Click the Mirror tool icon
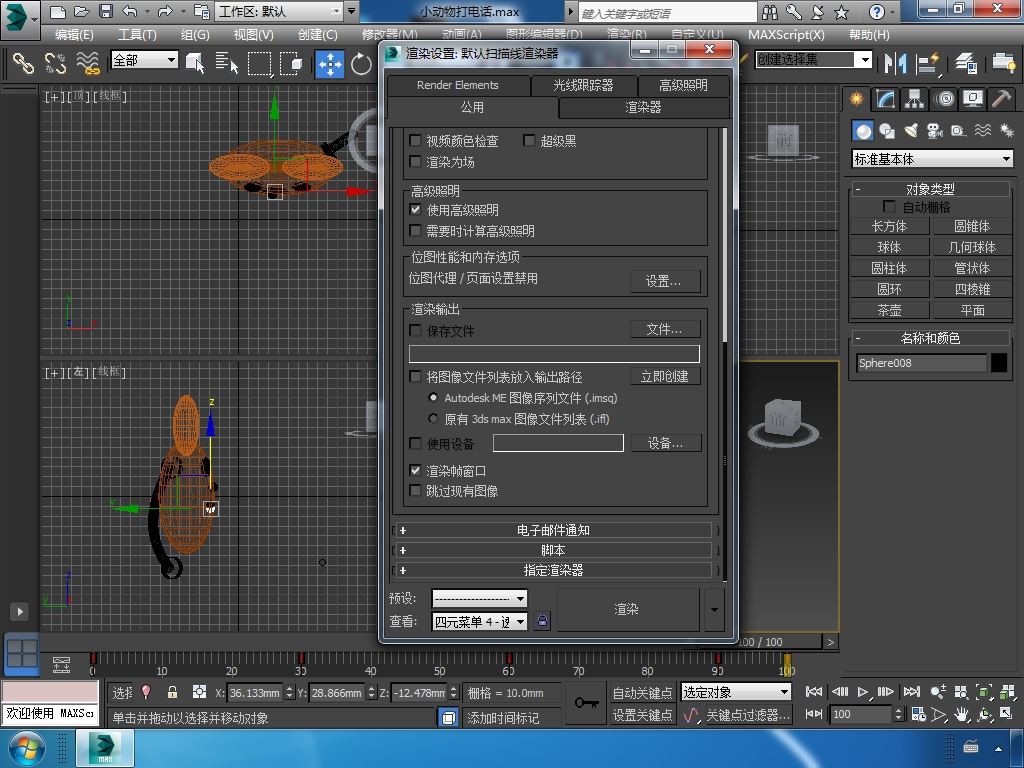Image resolution: width=1024 pixels, height=768 pixels. pos(895,63)
